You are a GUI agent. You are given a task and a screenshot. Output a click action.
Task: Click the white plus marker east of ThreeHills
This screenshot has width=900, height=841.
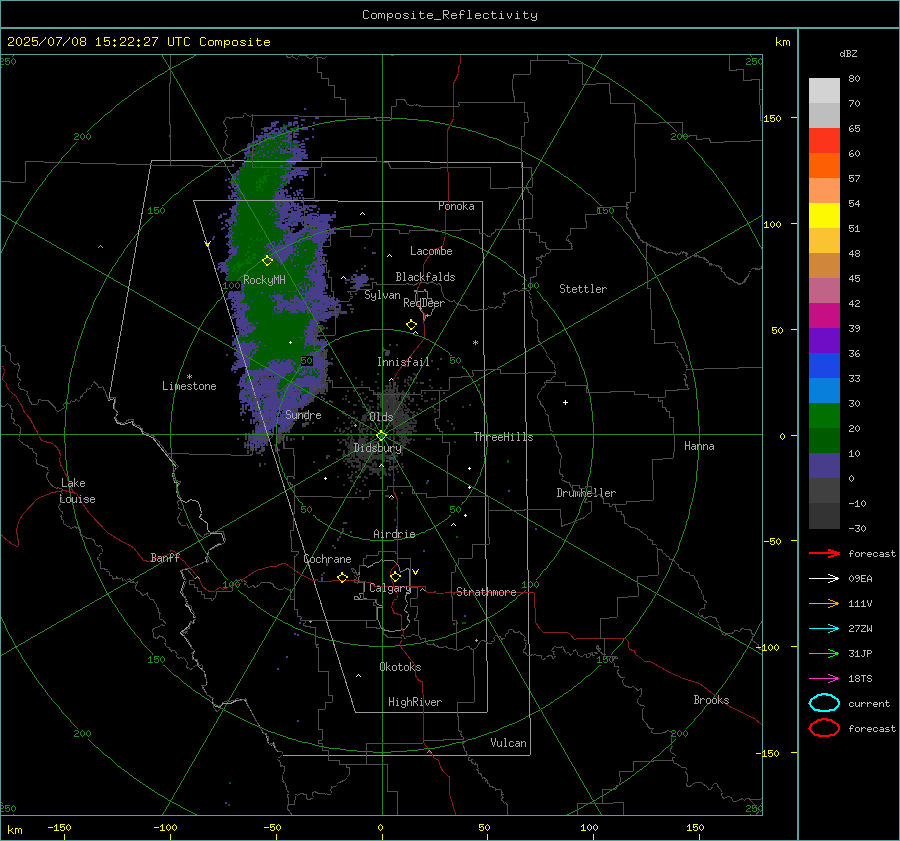pyautogui.click(x=565, y=402)
